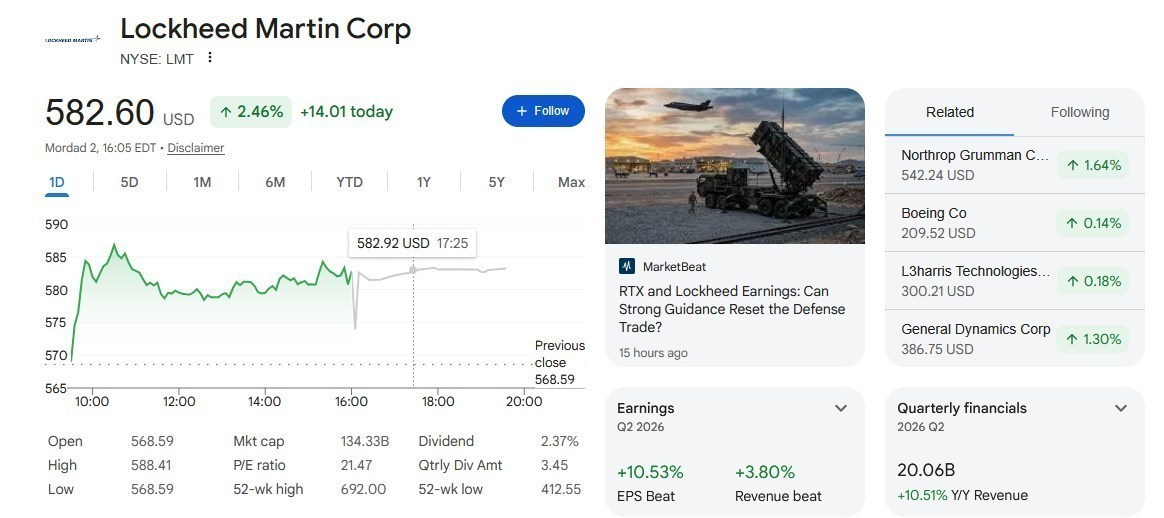Viewport: 1164px width, 518px height.
Task: Open the three-dot menu beside NYSE: LMT
Action: coord(210,57)
